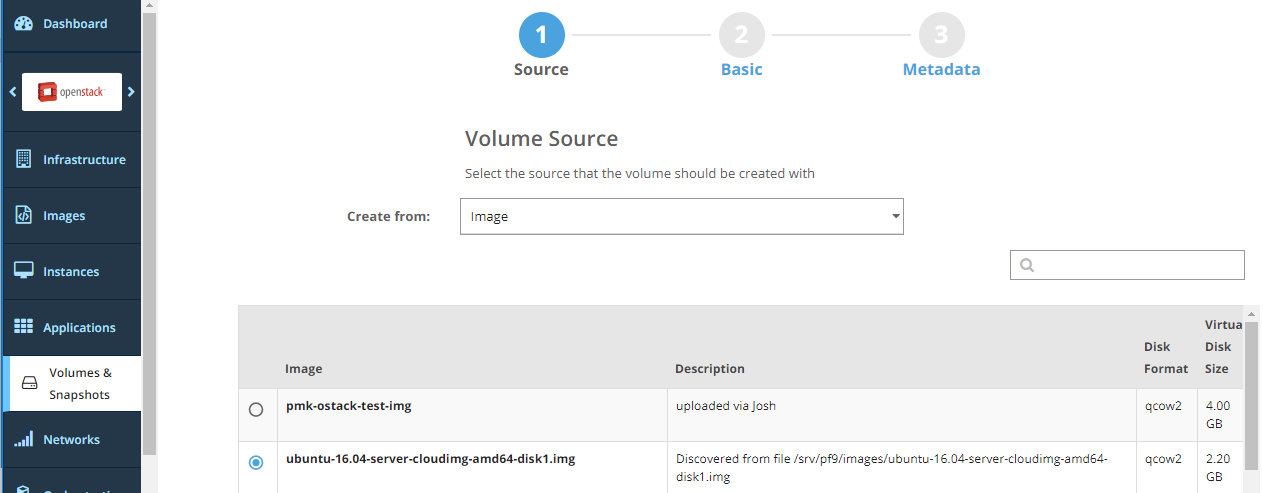Open the Create from dropdown
This screenshot has width=1263, height=493.
click(681, 216)
